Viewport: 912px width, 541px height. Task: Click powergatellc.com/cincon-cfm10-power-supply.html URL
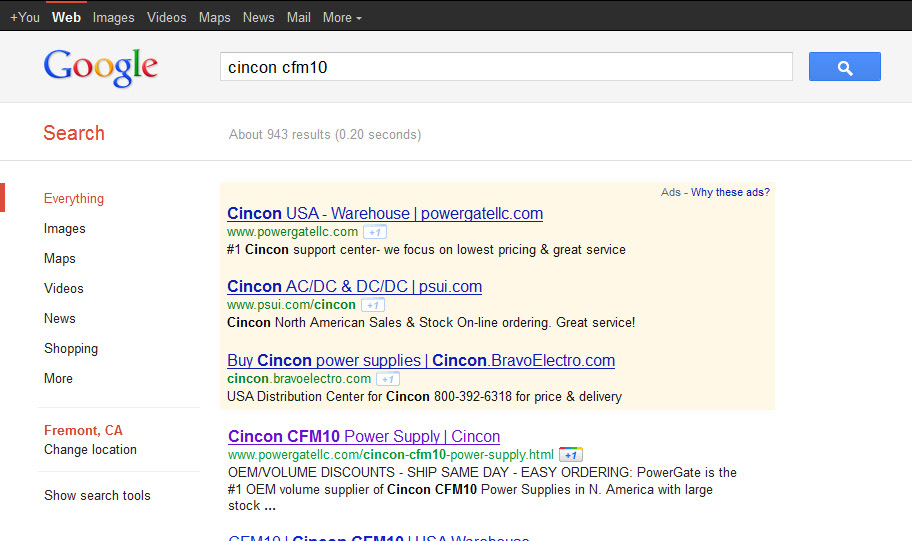(x=391, y=455)
